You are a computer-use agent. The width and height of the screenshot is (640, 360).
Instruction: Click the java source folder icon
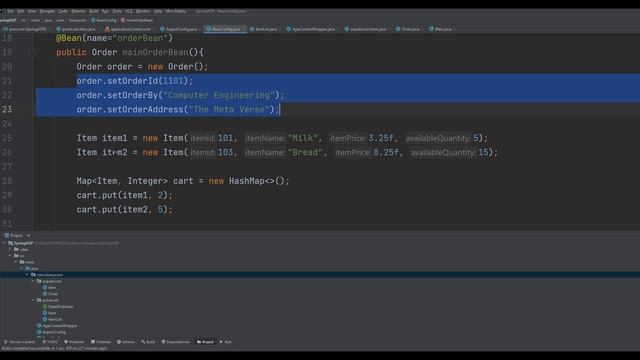click(x=27, y=268)
